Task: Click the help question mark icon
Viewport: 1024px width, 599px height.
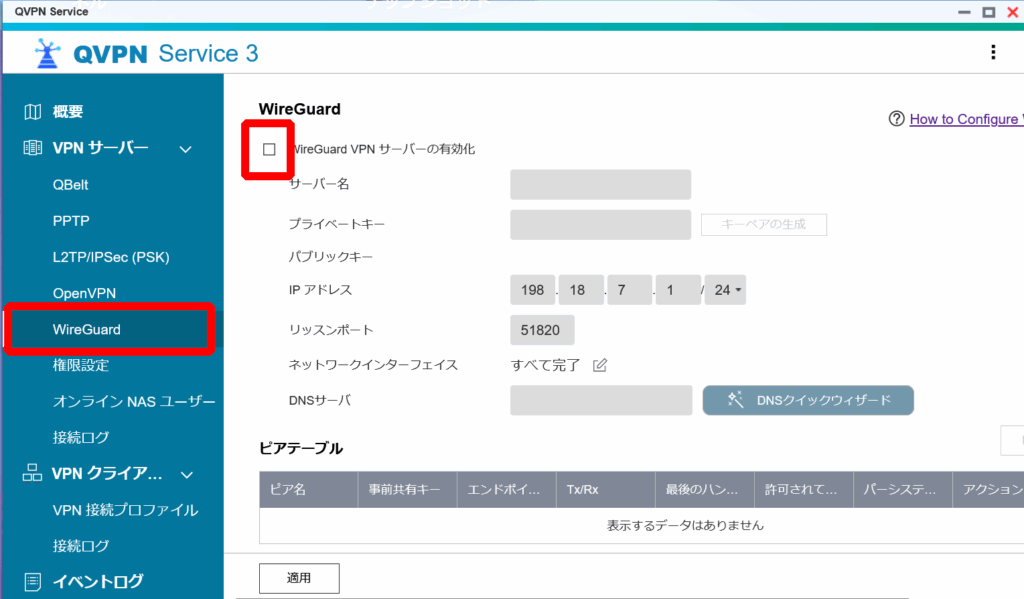Action: tap(896, 119)
